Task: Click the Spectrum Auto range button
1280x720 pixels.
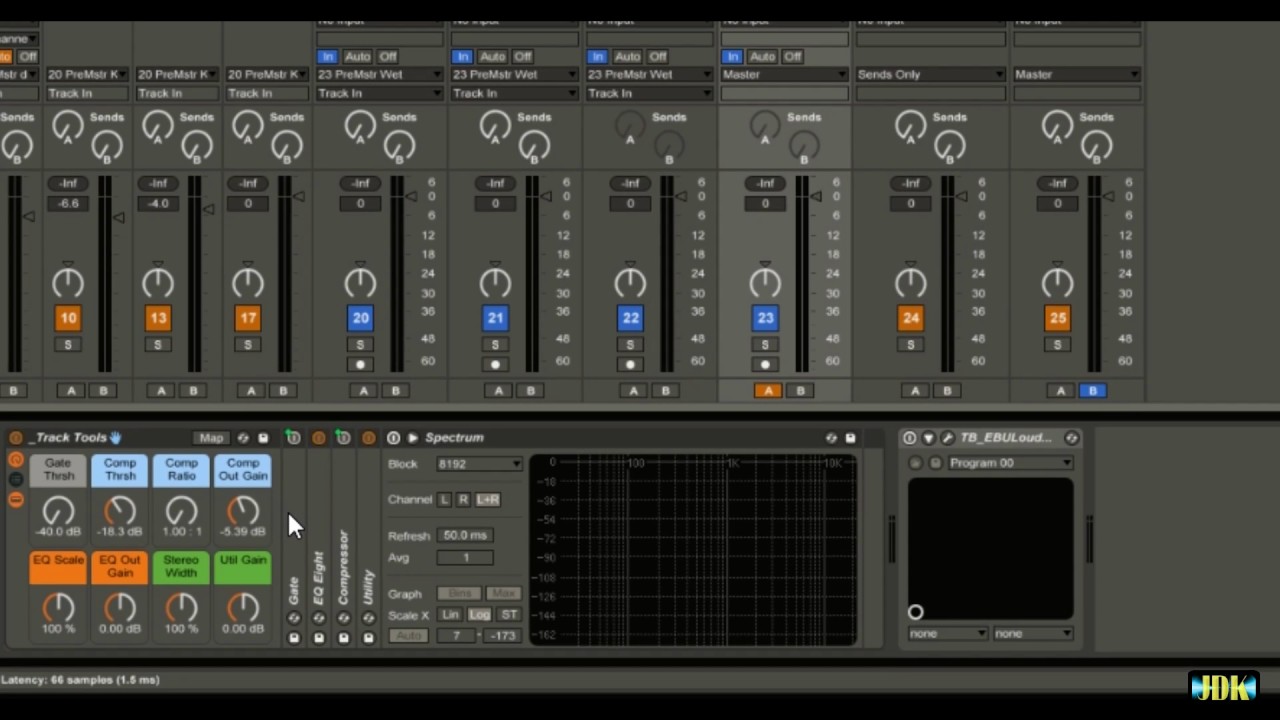Action: point(408,636)
